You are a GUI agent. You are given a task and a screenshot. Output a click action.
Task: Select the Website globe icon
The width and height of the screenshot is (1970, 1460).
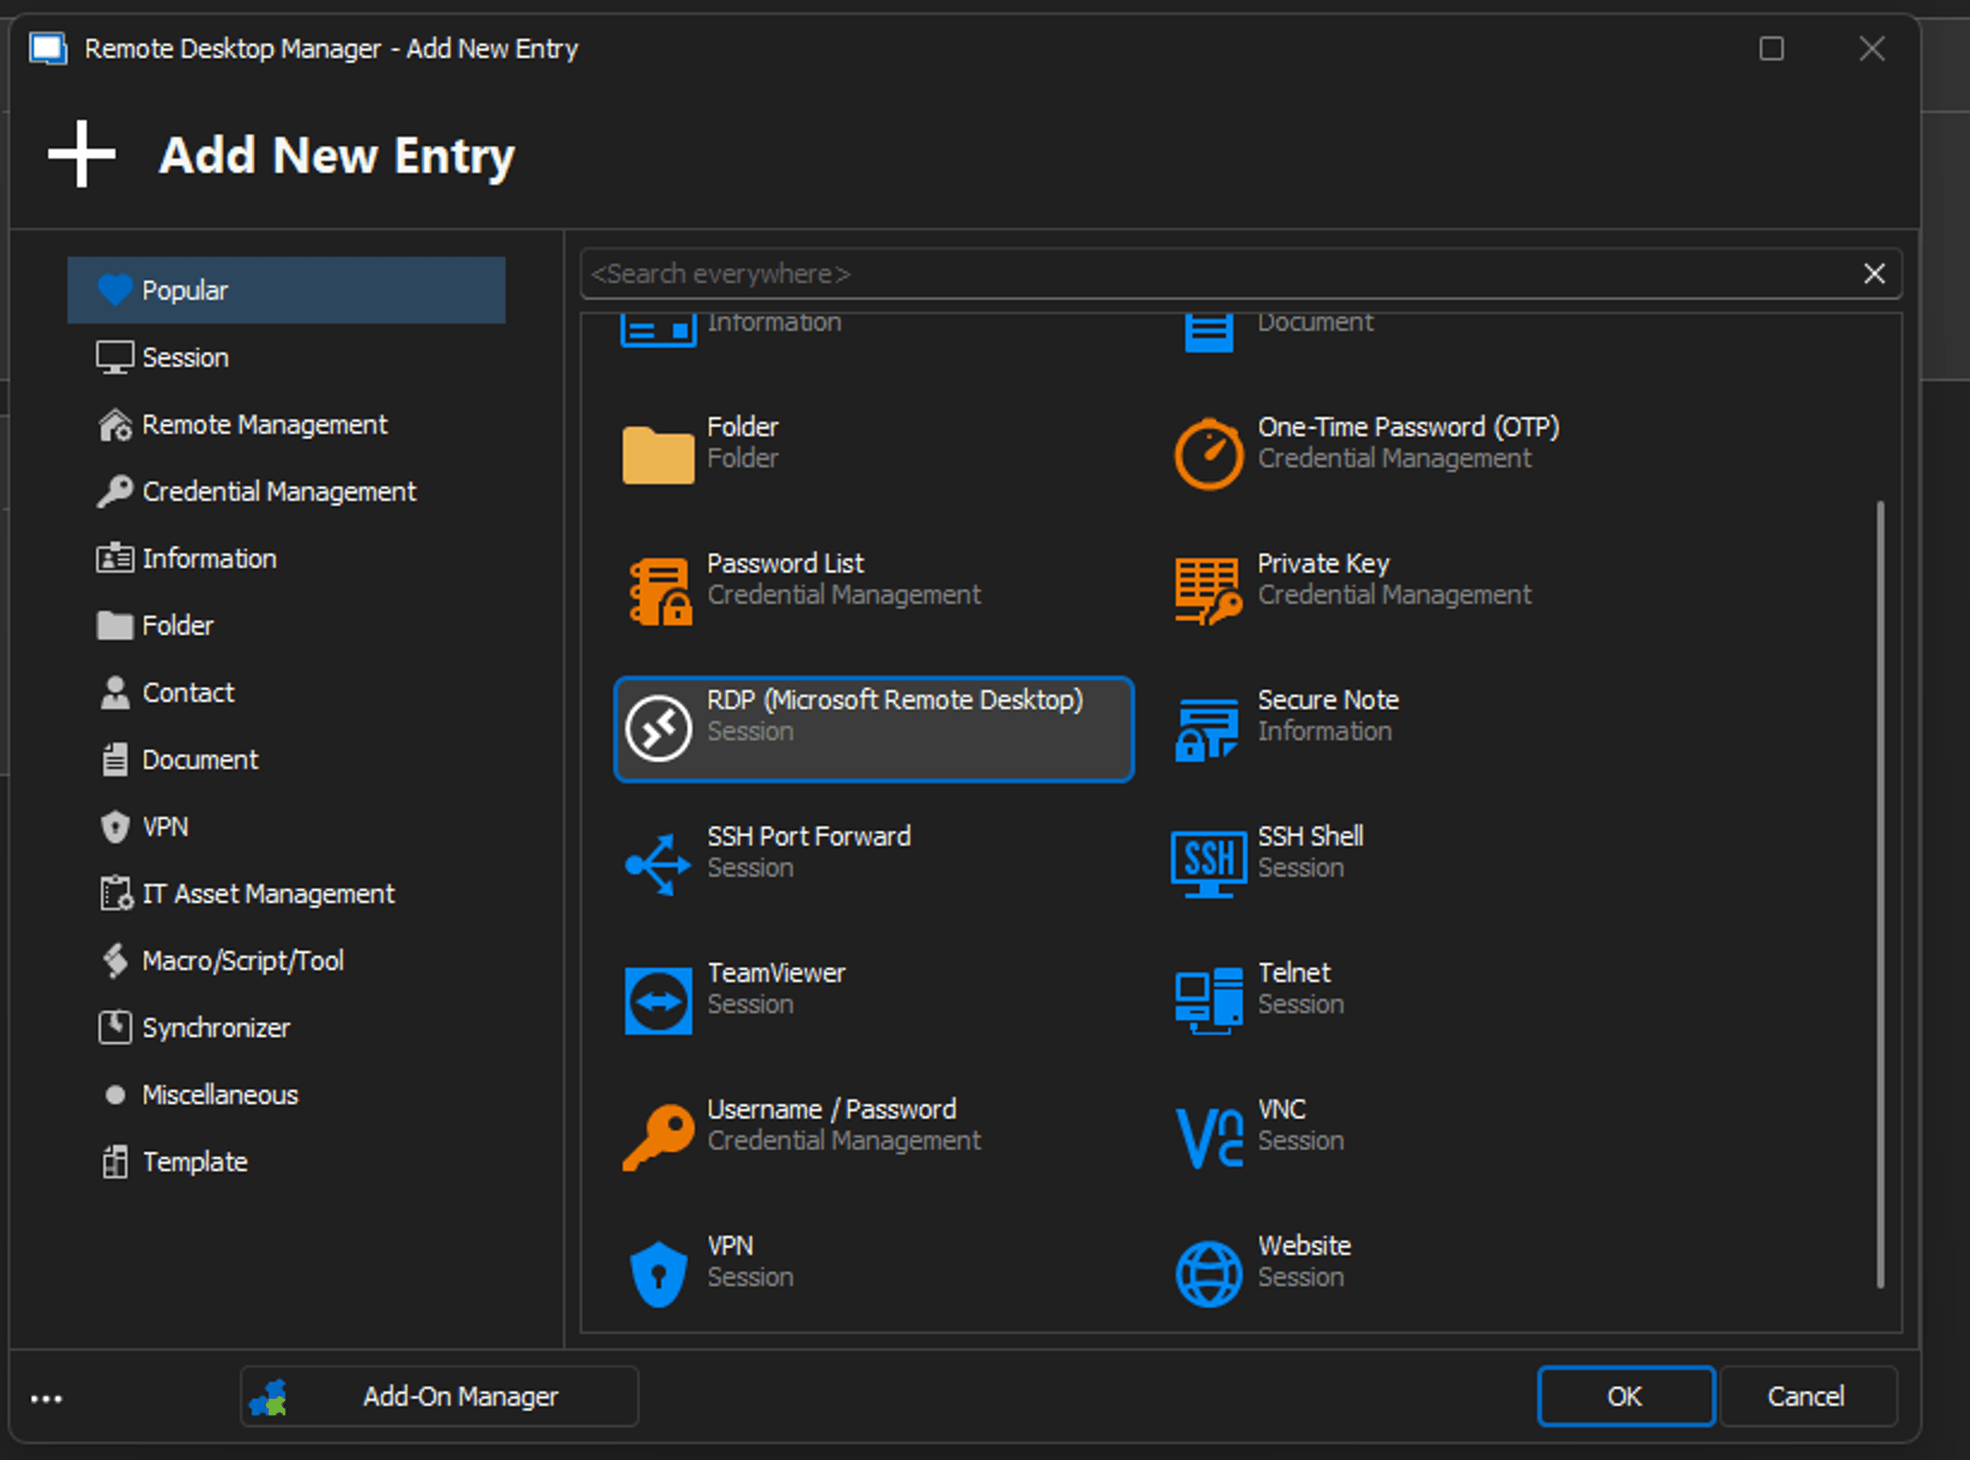[x=1208, y=1273]
